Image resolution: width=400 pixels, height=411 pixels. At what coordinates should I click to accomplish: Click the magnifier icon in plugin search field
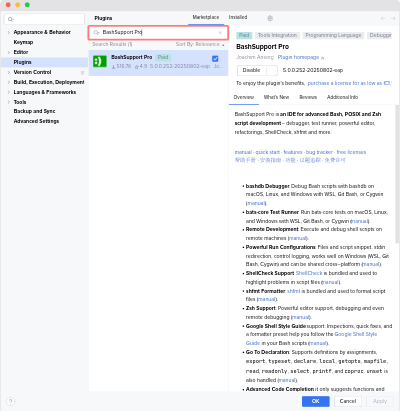96,32
